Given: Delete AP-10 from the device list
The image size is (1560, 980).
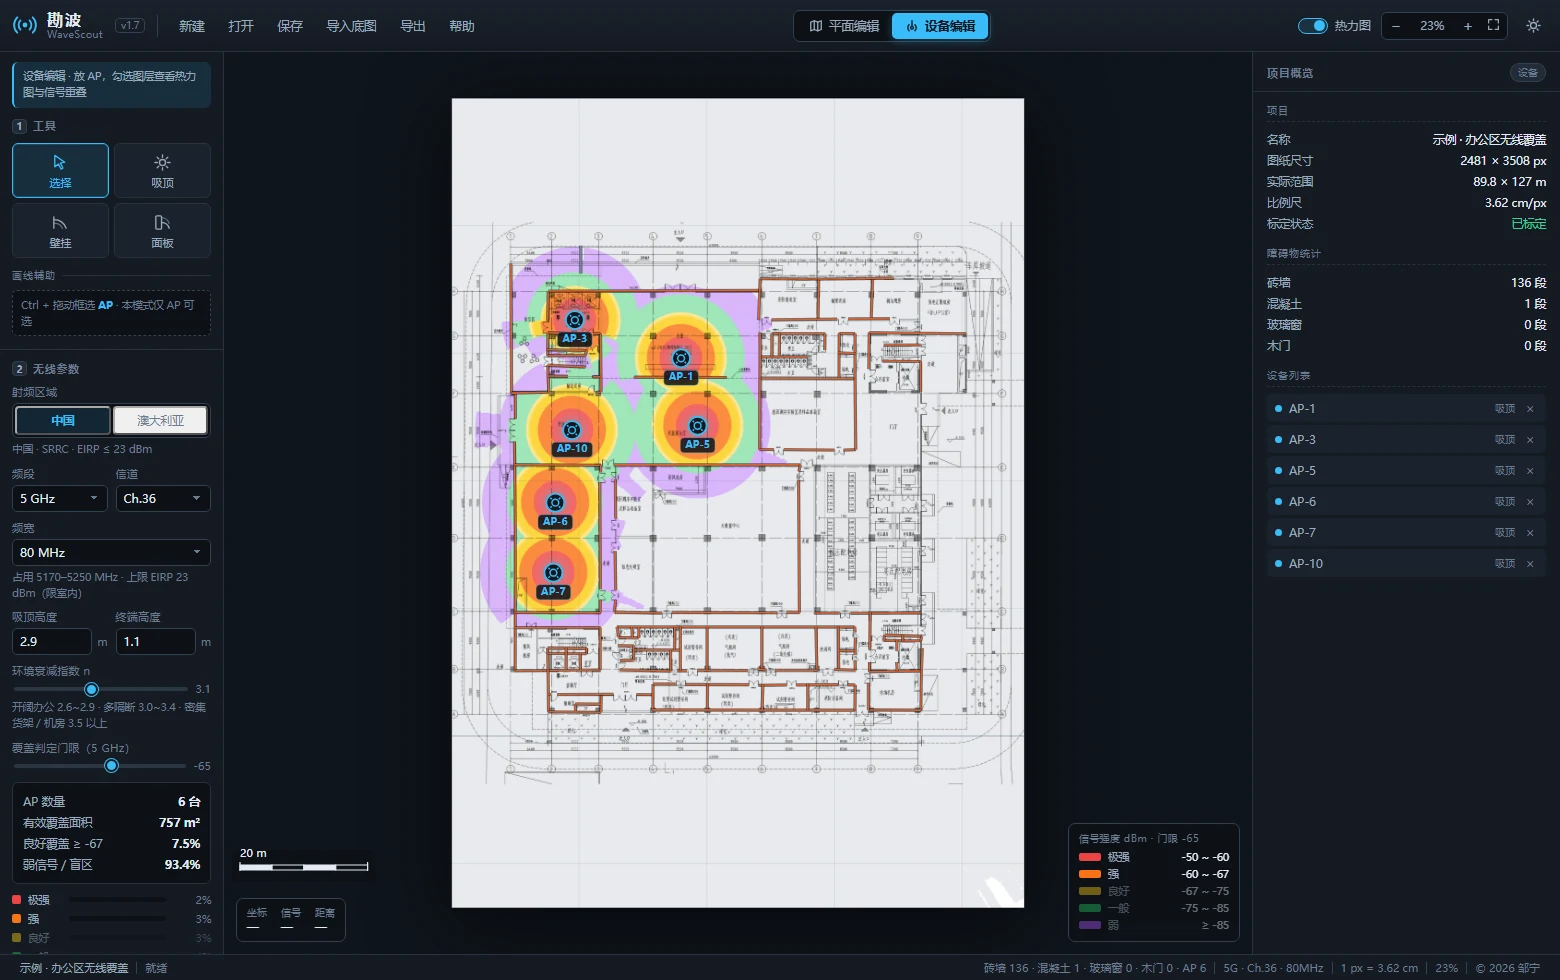Looking at the screenshot, I should [1530, 564].
